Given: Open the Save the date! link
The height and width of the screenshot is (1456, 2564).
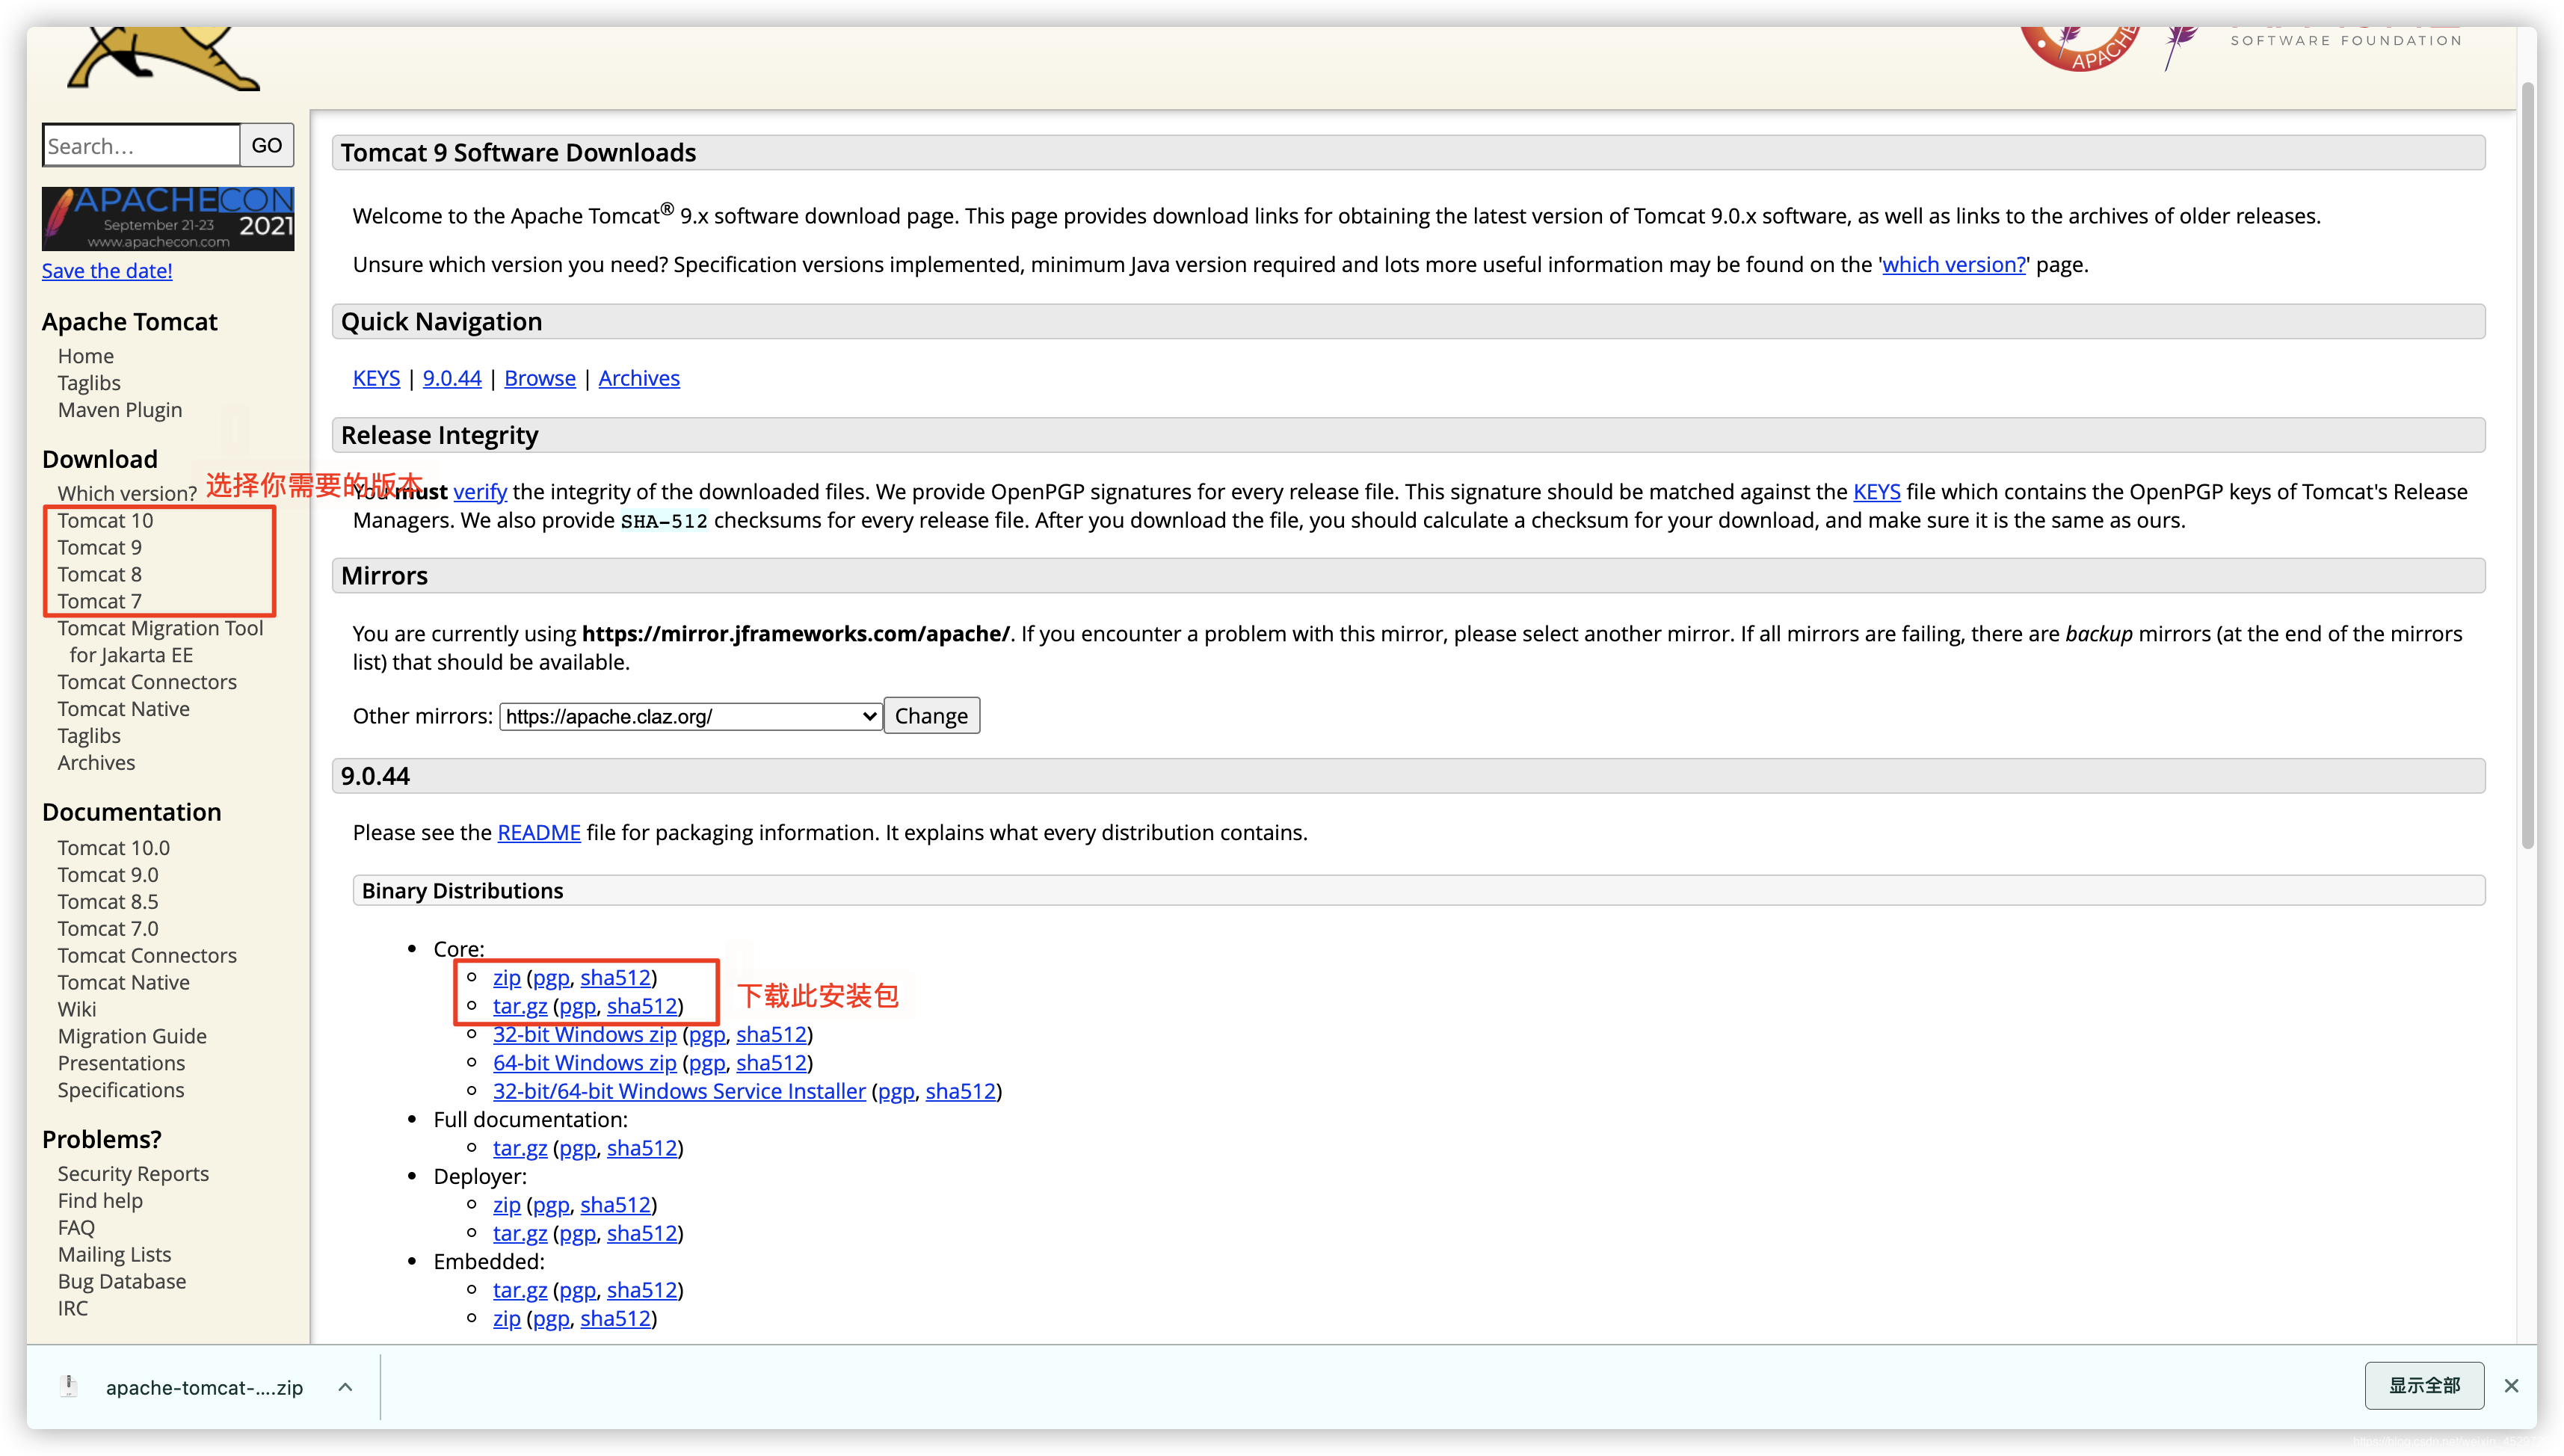Looking at the screenshot, I should (107, 271).
